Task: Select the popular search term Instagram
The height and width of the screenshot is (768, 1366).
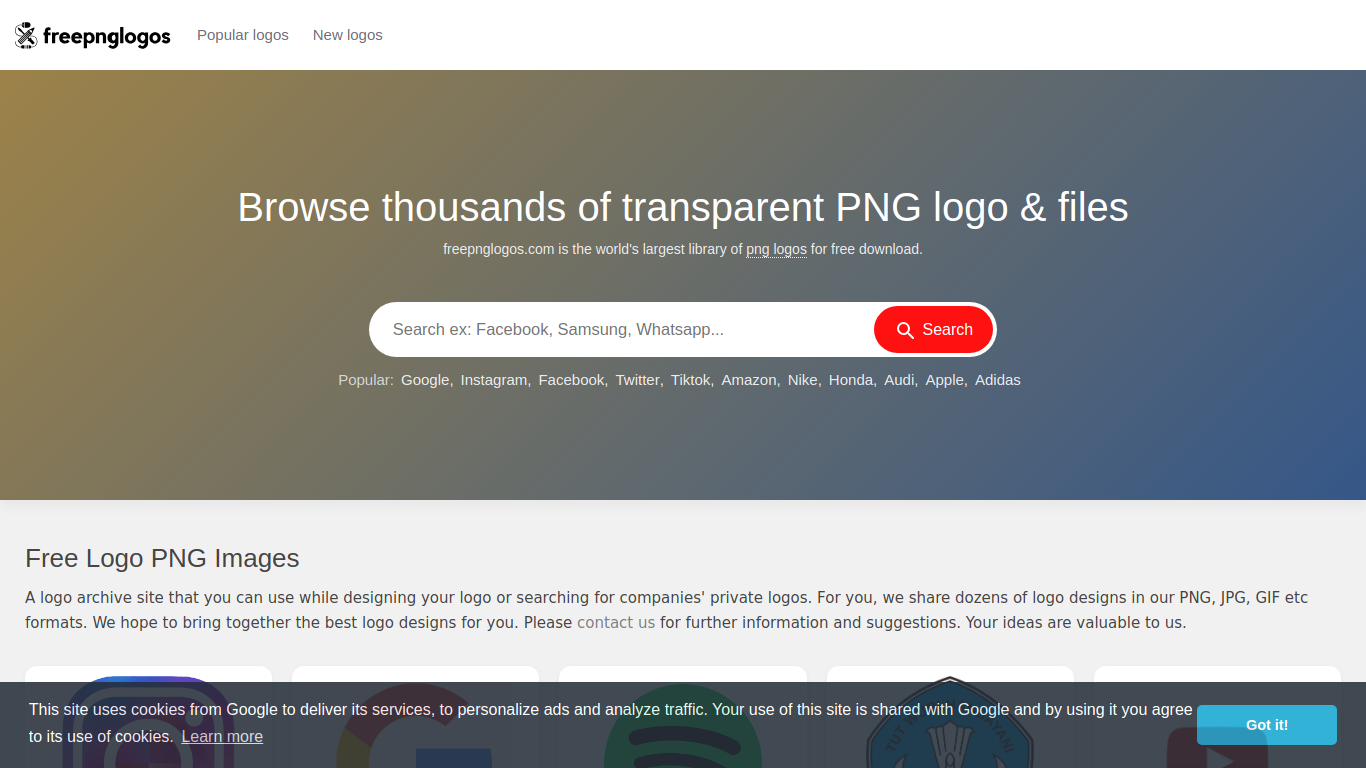Action: [494, 380]
